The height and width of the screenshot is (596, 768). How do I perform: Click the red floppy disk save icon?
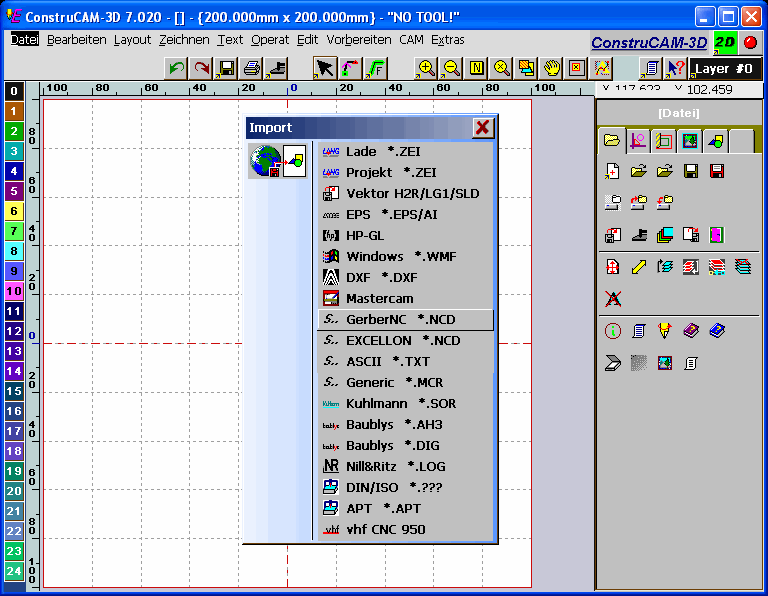pos(716,172)
